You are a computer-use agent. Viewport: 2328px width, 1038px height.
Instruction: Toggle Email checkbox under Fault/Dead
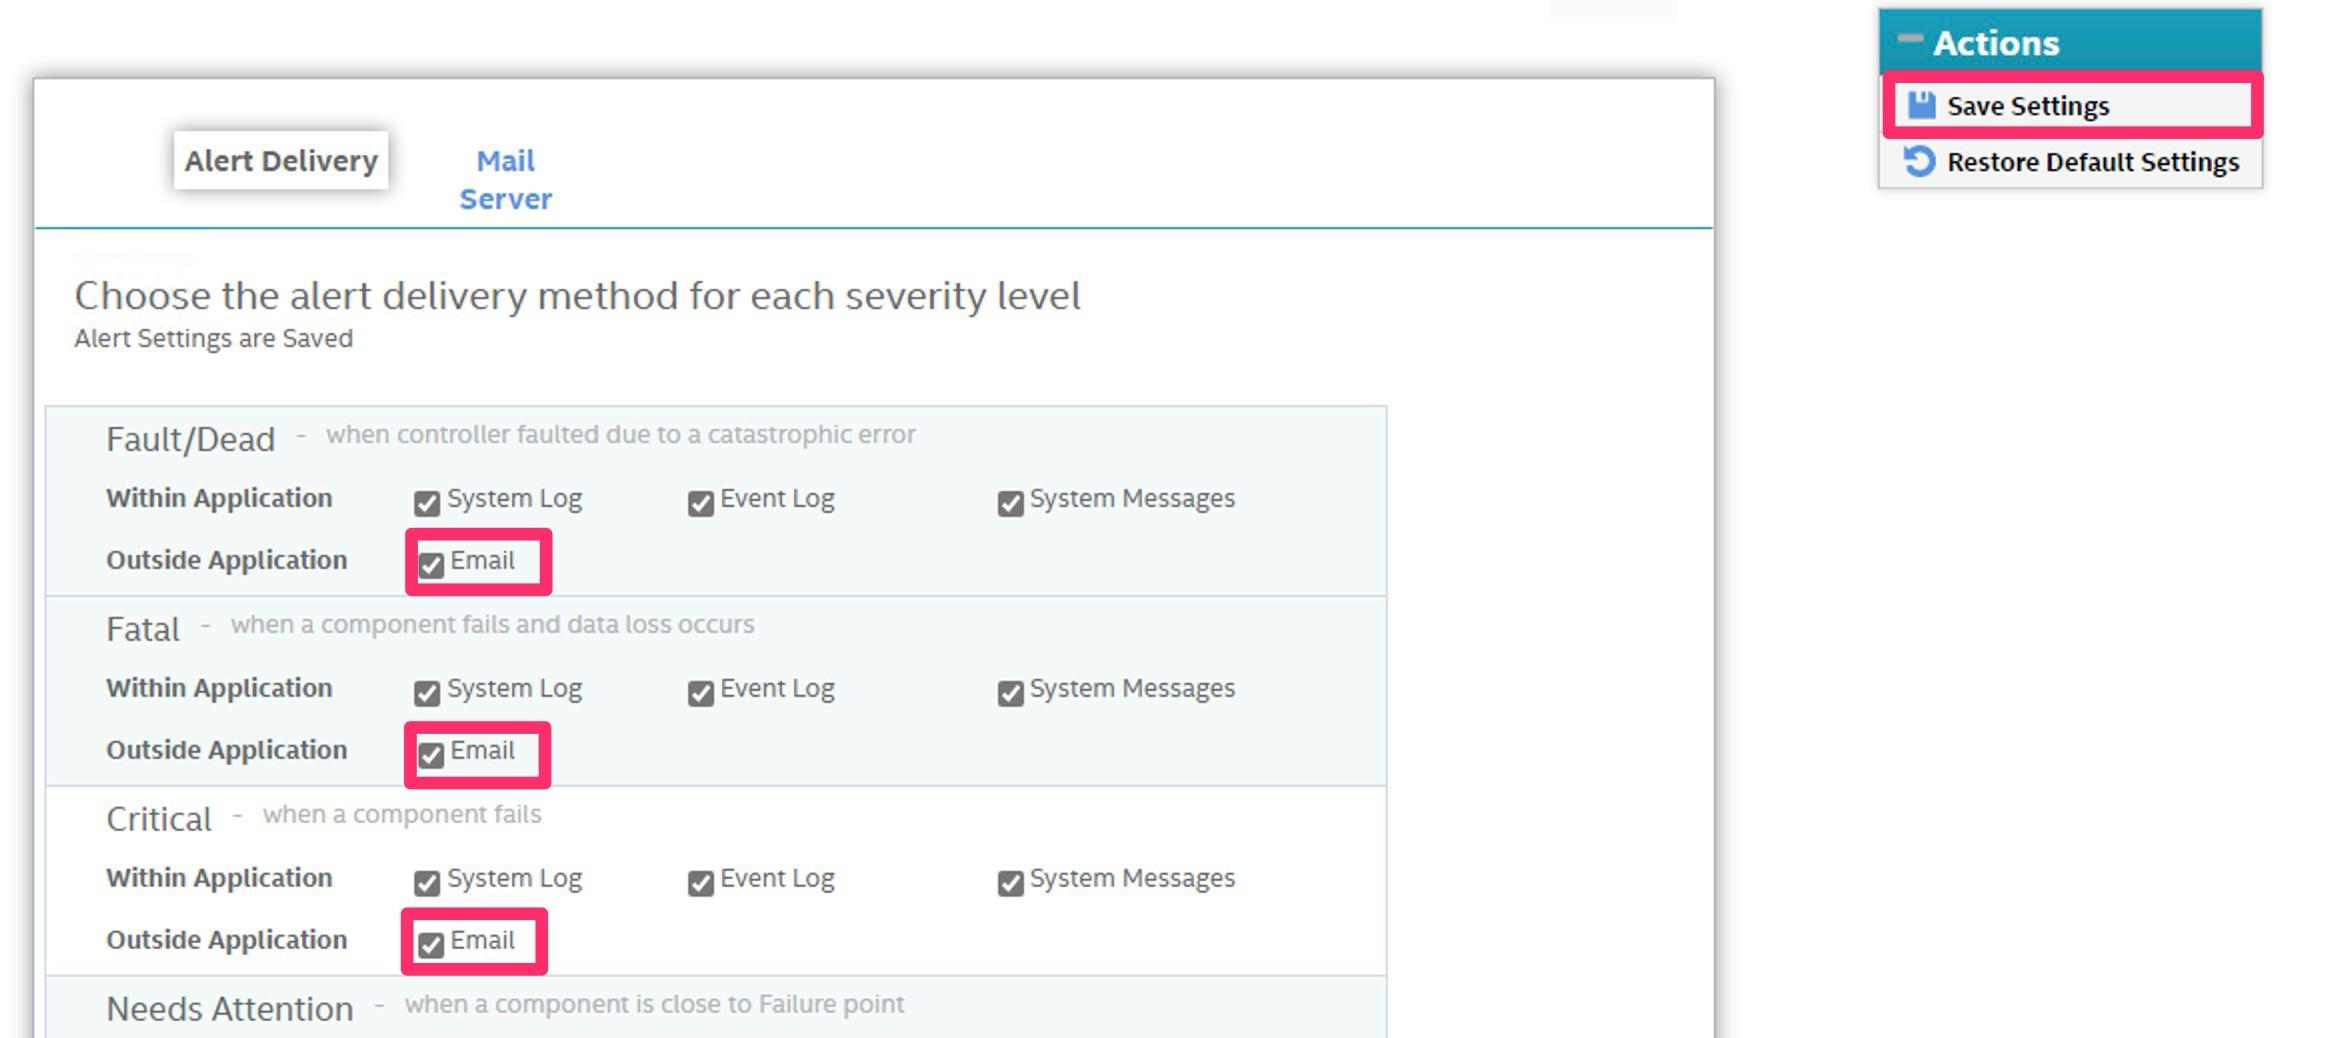point(431,565)
